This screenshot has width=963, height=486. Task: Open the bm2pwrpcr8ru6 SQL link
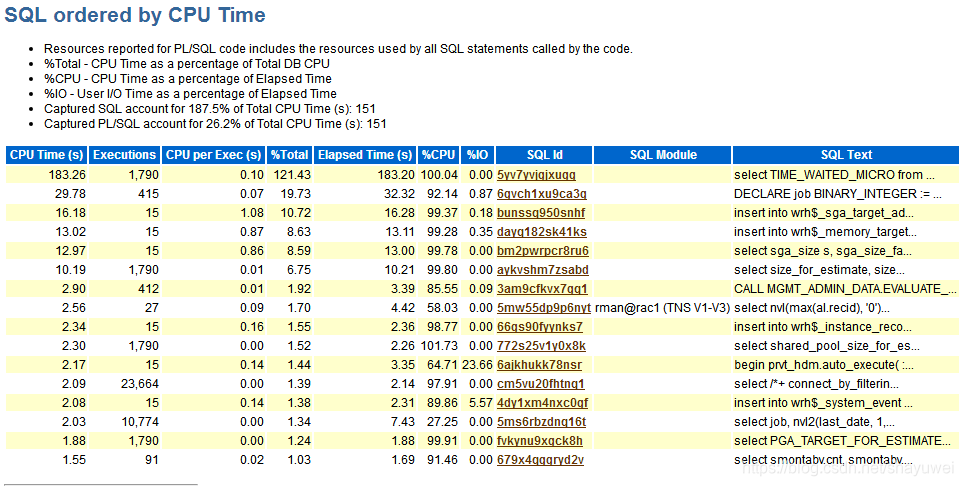(543, 251)
